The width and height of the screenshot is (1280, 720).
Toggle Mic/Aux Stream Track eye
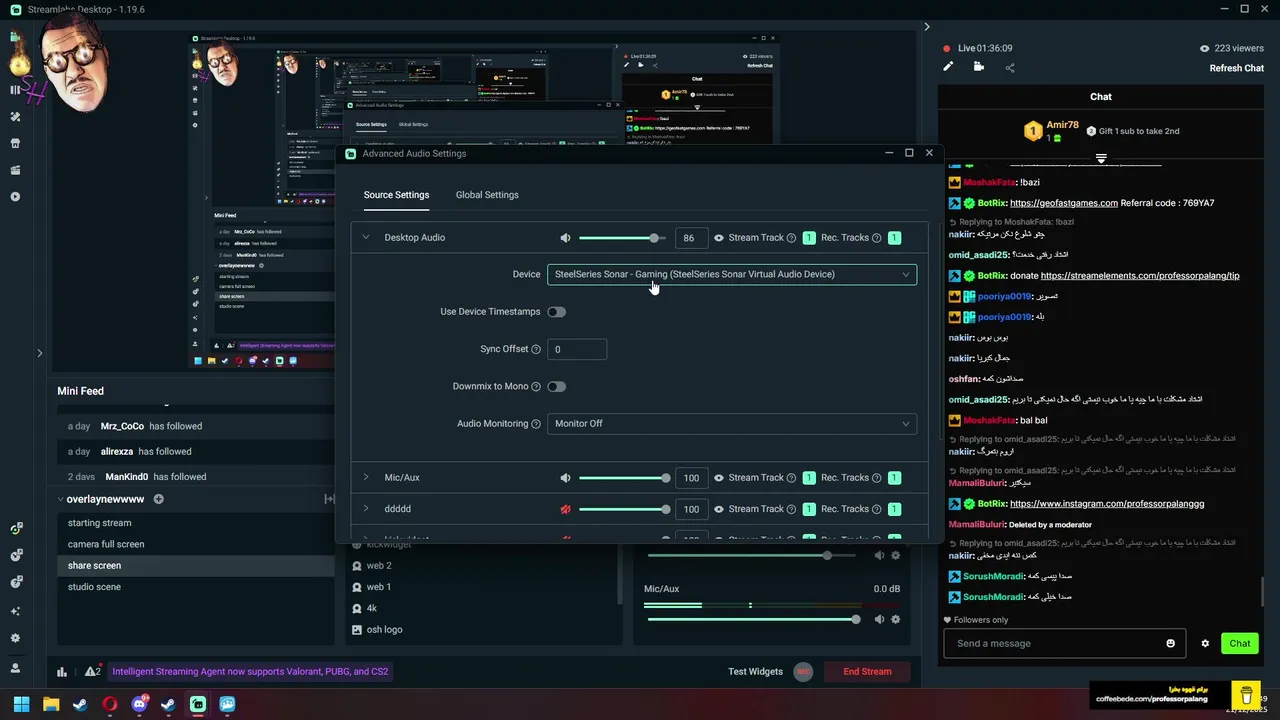(719, 478)
